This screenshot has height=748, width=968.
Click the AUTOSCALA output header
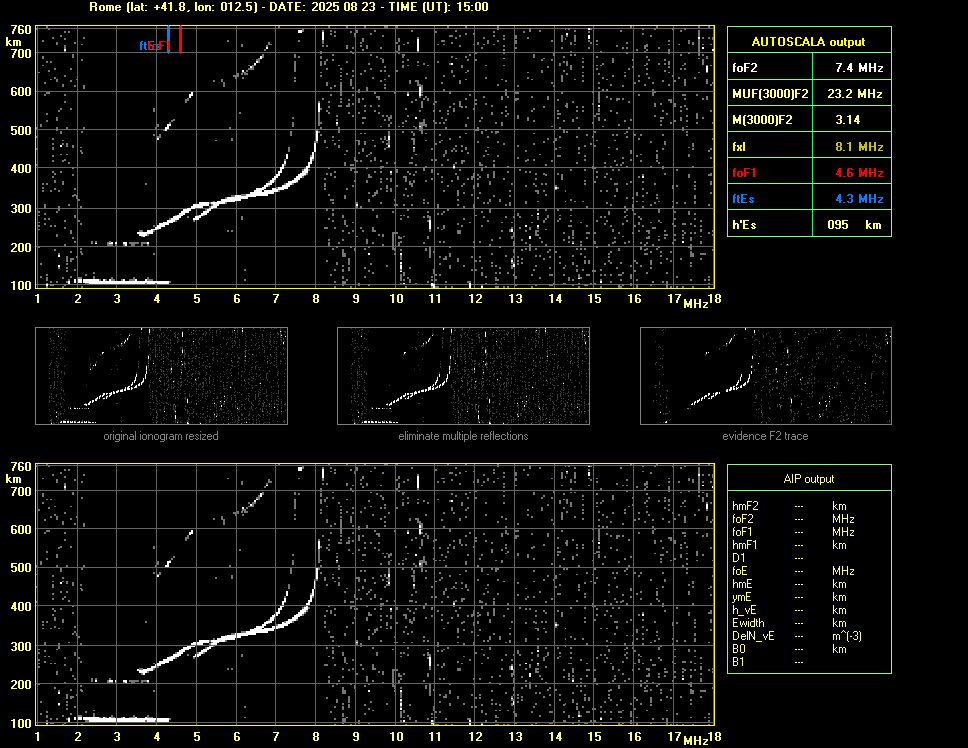coord(809,41)
